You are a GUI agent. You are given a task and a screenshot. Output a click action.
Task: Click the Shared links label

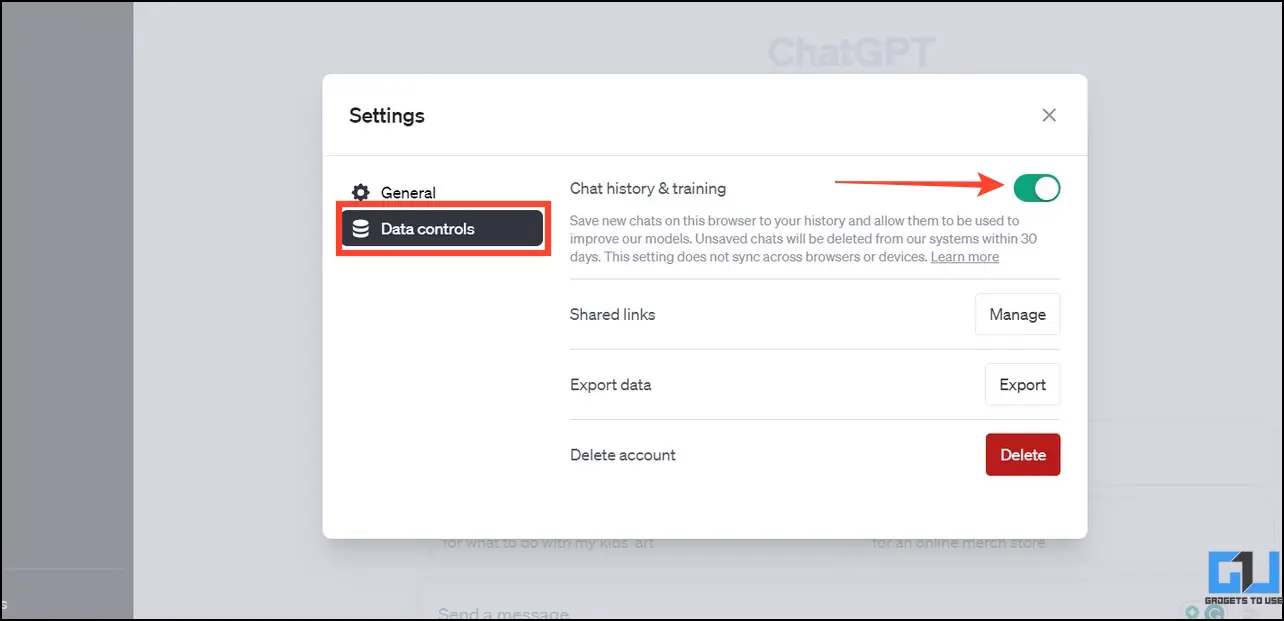click(x=612, y=314)
